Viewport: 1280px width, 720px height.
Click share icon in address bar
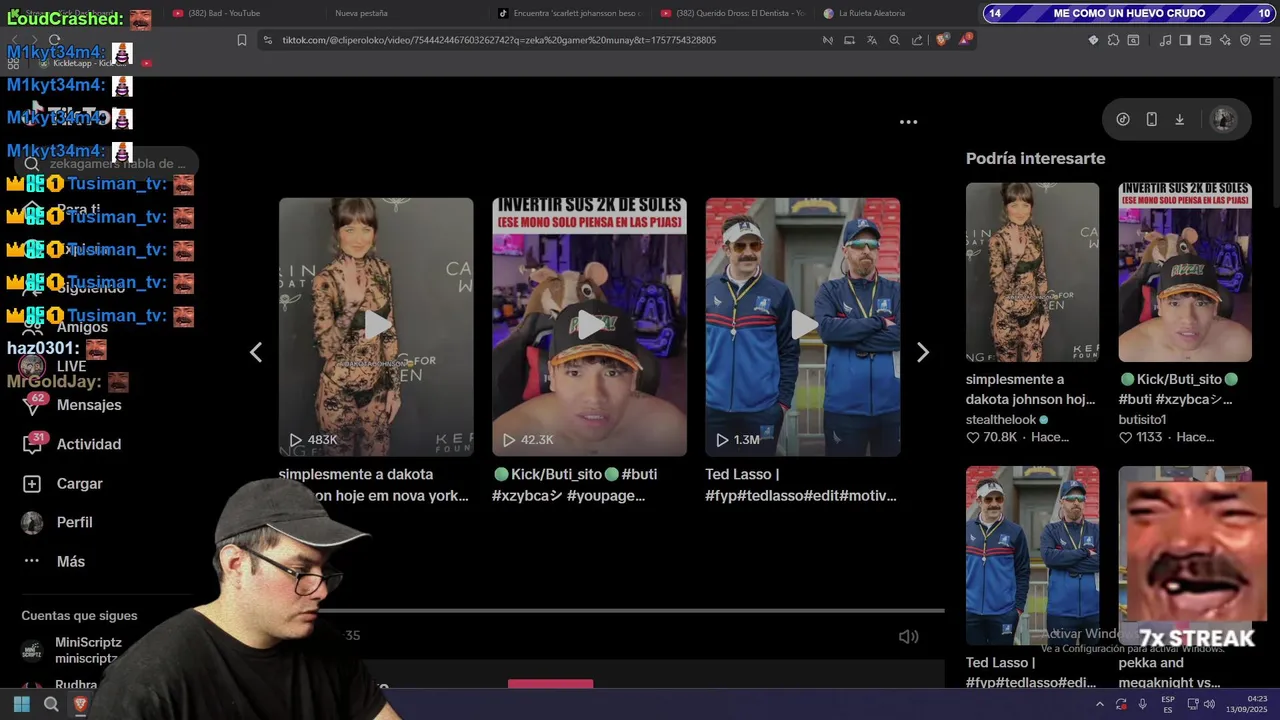(x=917, y=40)
